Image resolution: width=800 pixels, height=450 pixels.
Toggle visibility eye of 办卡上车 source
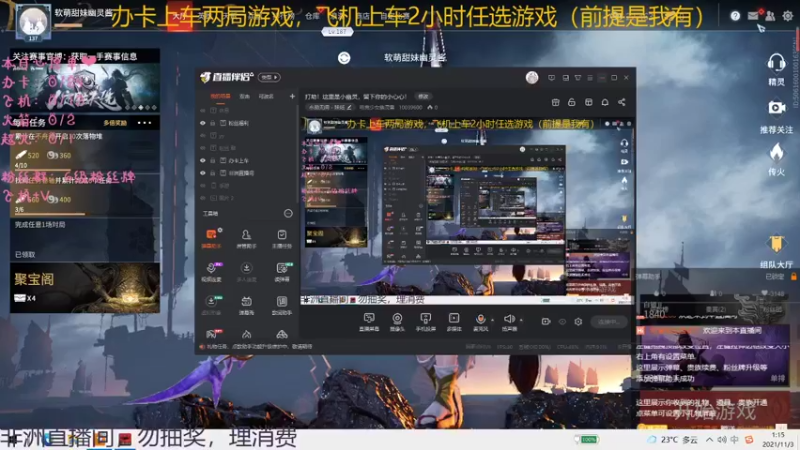coord(203,160)
